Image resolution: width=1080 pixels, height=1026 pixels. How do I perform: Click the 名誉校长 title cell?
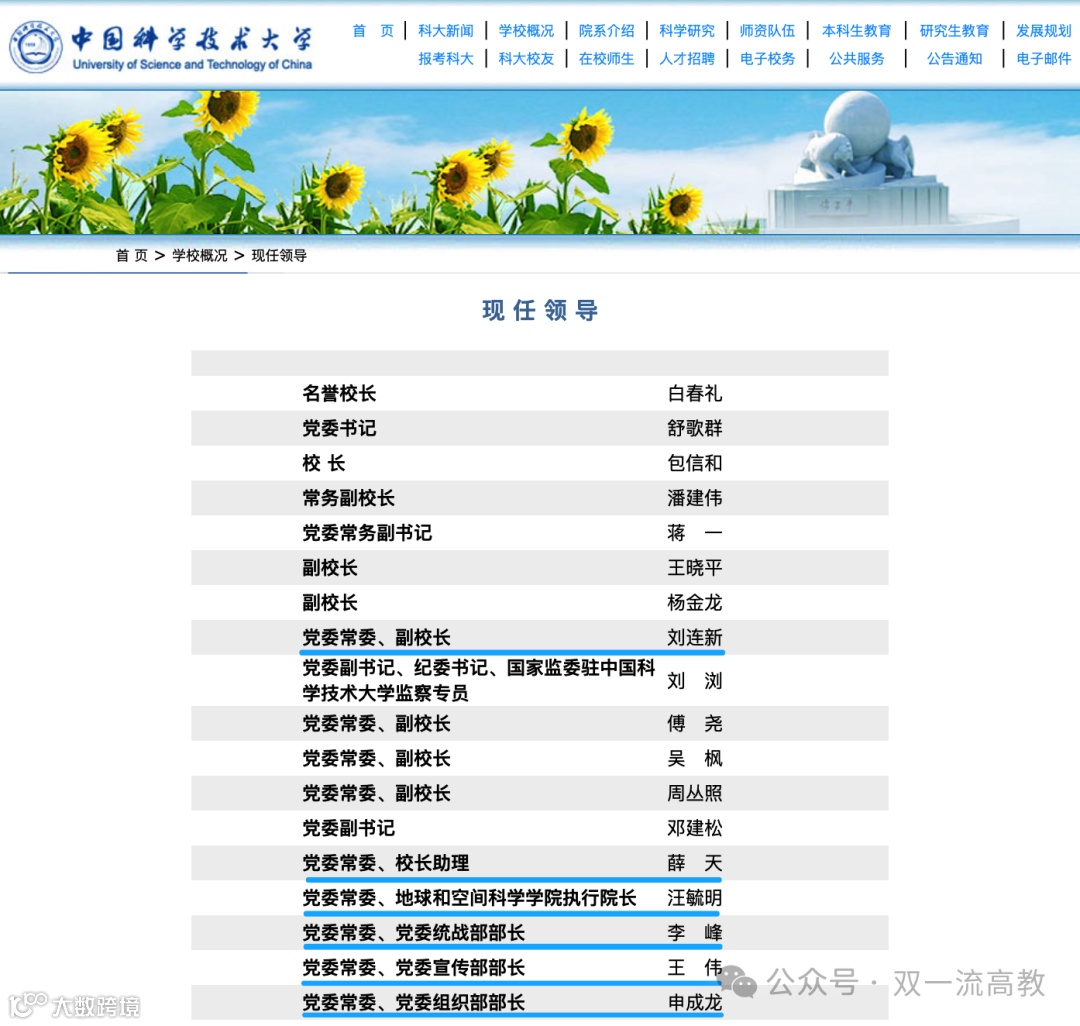click(x=339, y=393)
